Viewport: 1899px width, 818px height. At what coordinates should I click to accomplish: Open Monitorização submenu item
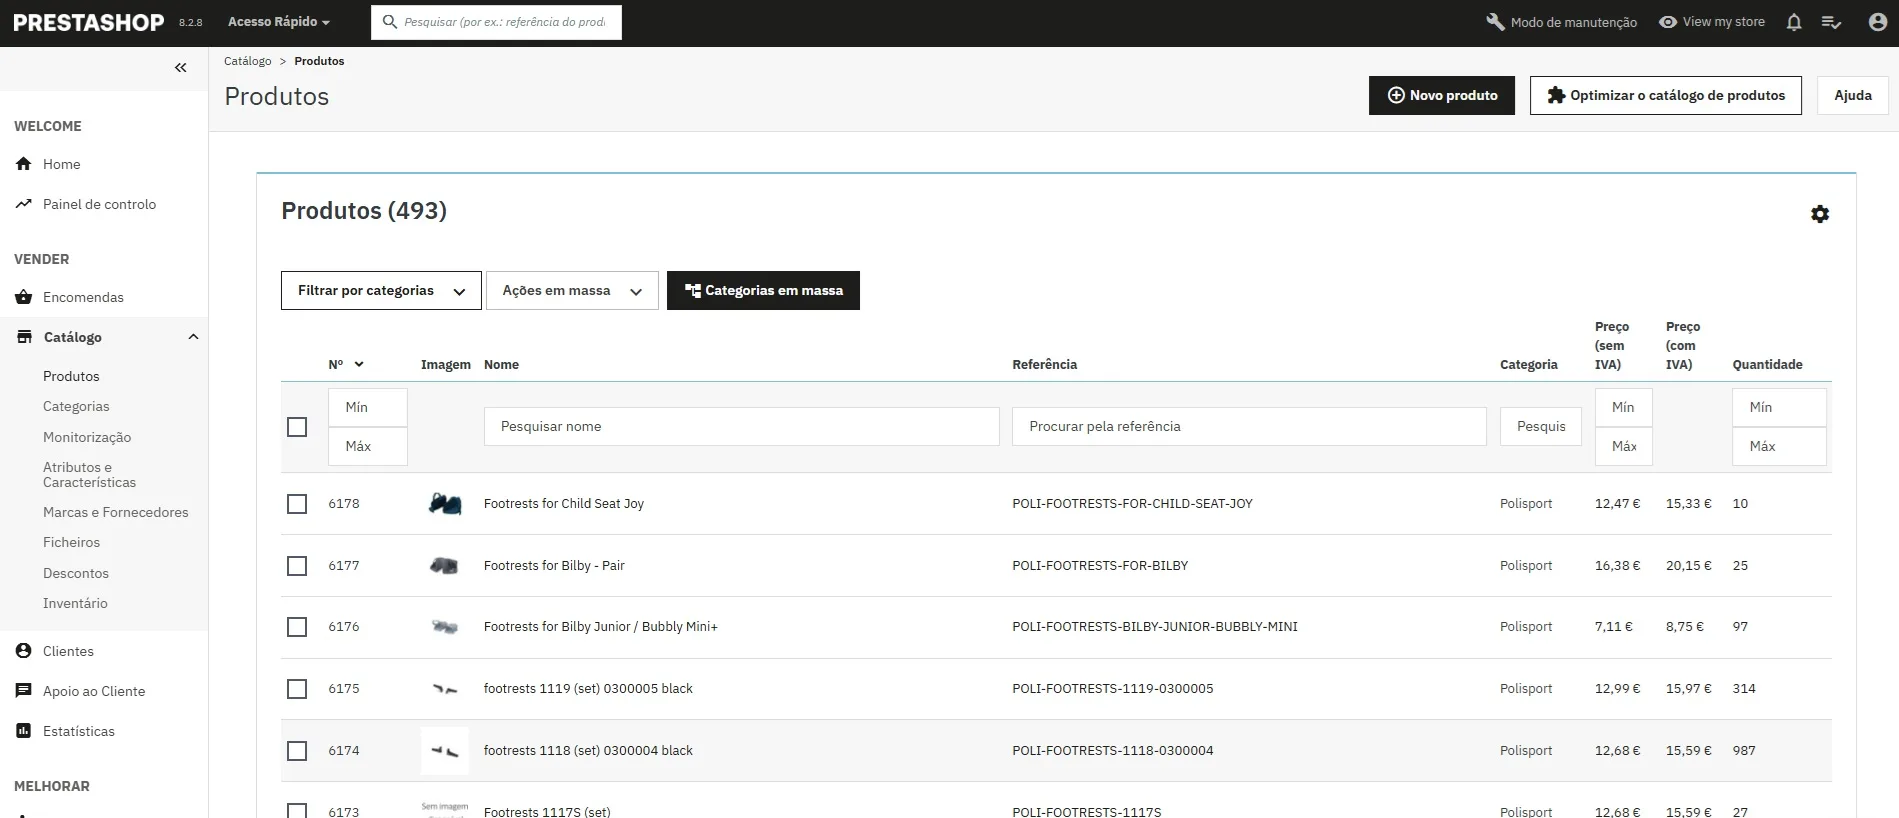(87, 437)
